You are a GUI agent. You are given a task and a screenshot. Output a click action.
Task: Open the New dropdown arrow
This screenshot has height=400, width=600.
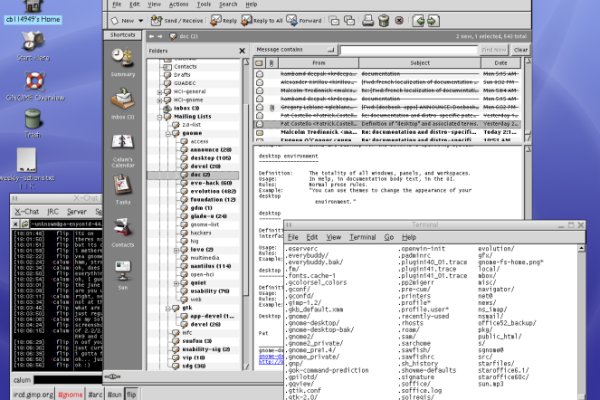pyautogui.click(x=139, y=19)
